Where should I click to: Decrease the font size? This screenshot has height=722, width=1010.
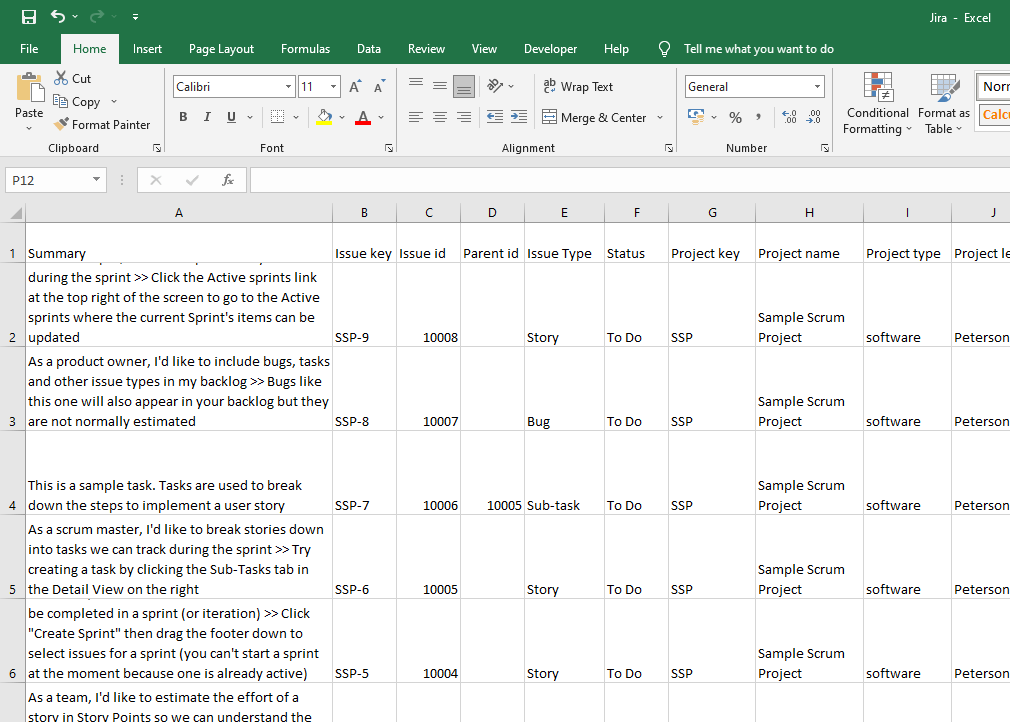(x=379, y=86)
